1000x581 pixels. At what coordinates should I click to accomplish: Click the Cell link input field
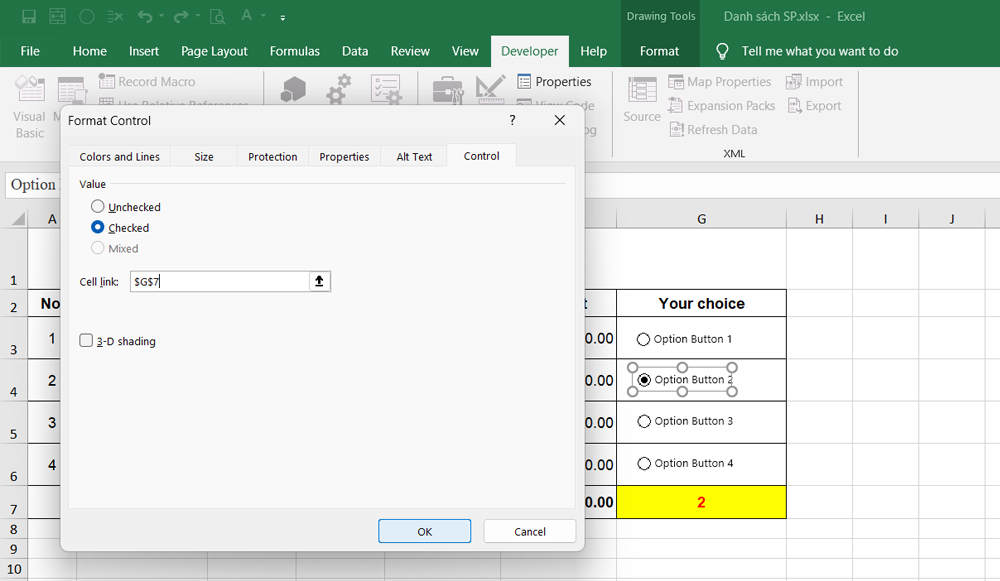[x=220, y=281]
